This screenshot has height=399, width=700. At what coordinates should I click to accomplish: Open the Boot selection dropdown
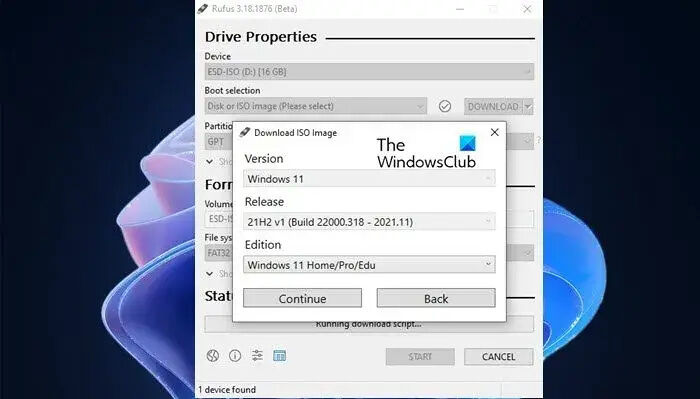coord(316,106)
